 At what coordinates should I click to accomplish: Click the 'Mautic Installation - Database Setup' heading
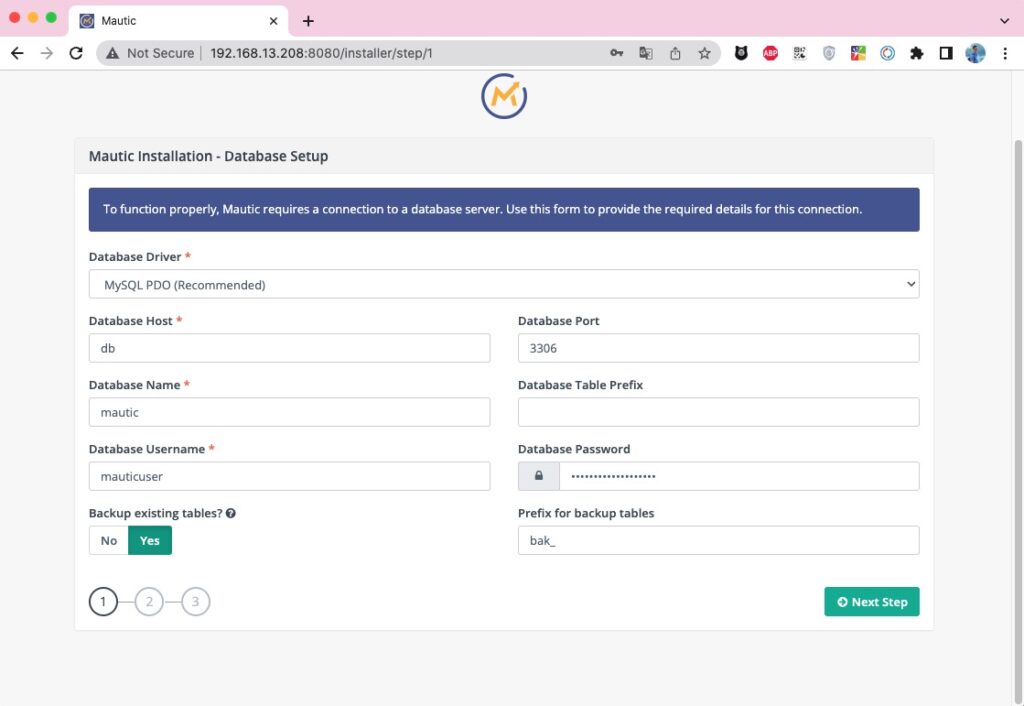pos(208,156)
